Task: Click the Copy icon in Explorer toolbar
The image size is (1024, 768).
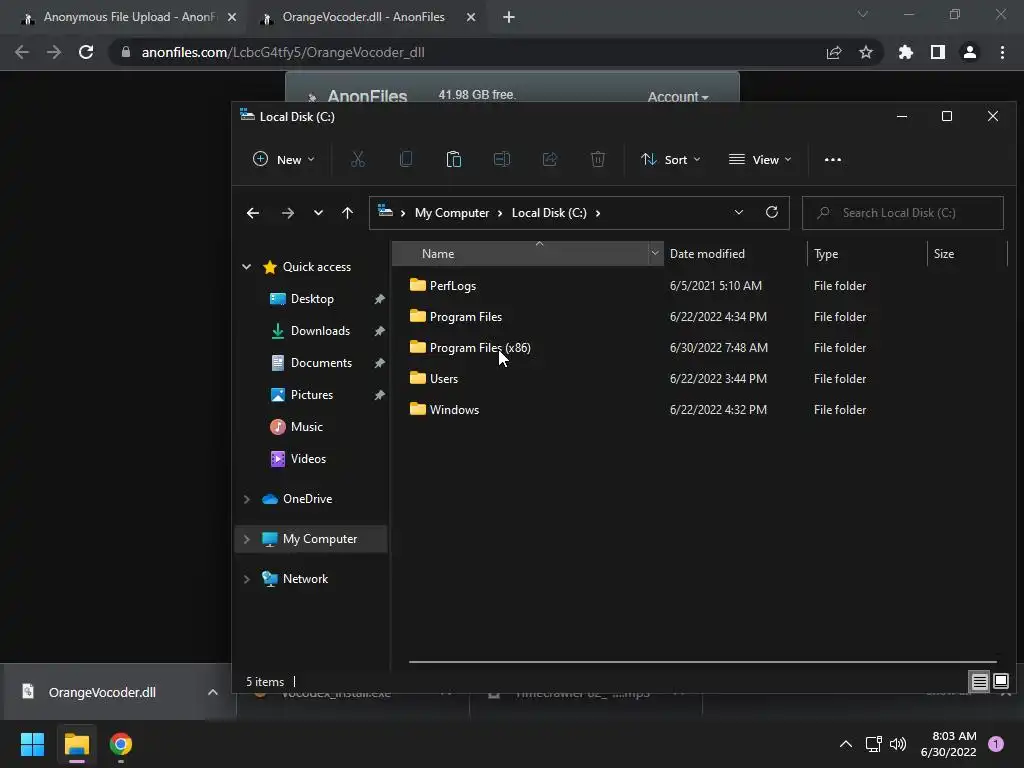Action: tap(406, 159)
